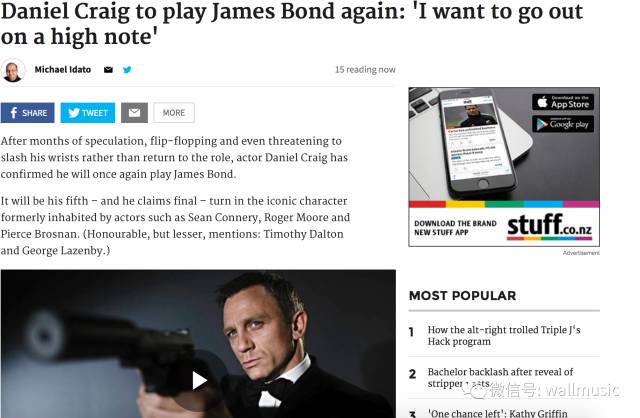640x418 pixels.
Task: Click the '15 reading now' counter
Action: point(365,70)
